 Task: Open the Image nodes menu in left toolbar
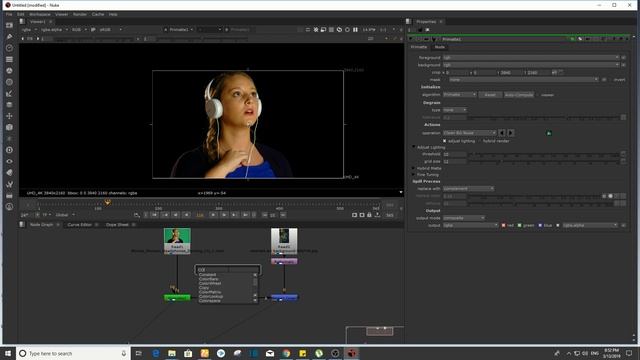(9, 25)
